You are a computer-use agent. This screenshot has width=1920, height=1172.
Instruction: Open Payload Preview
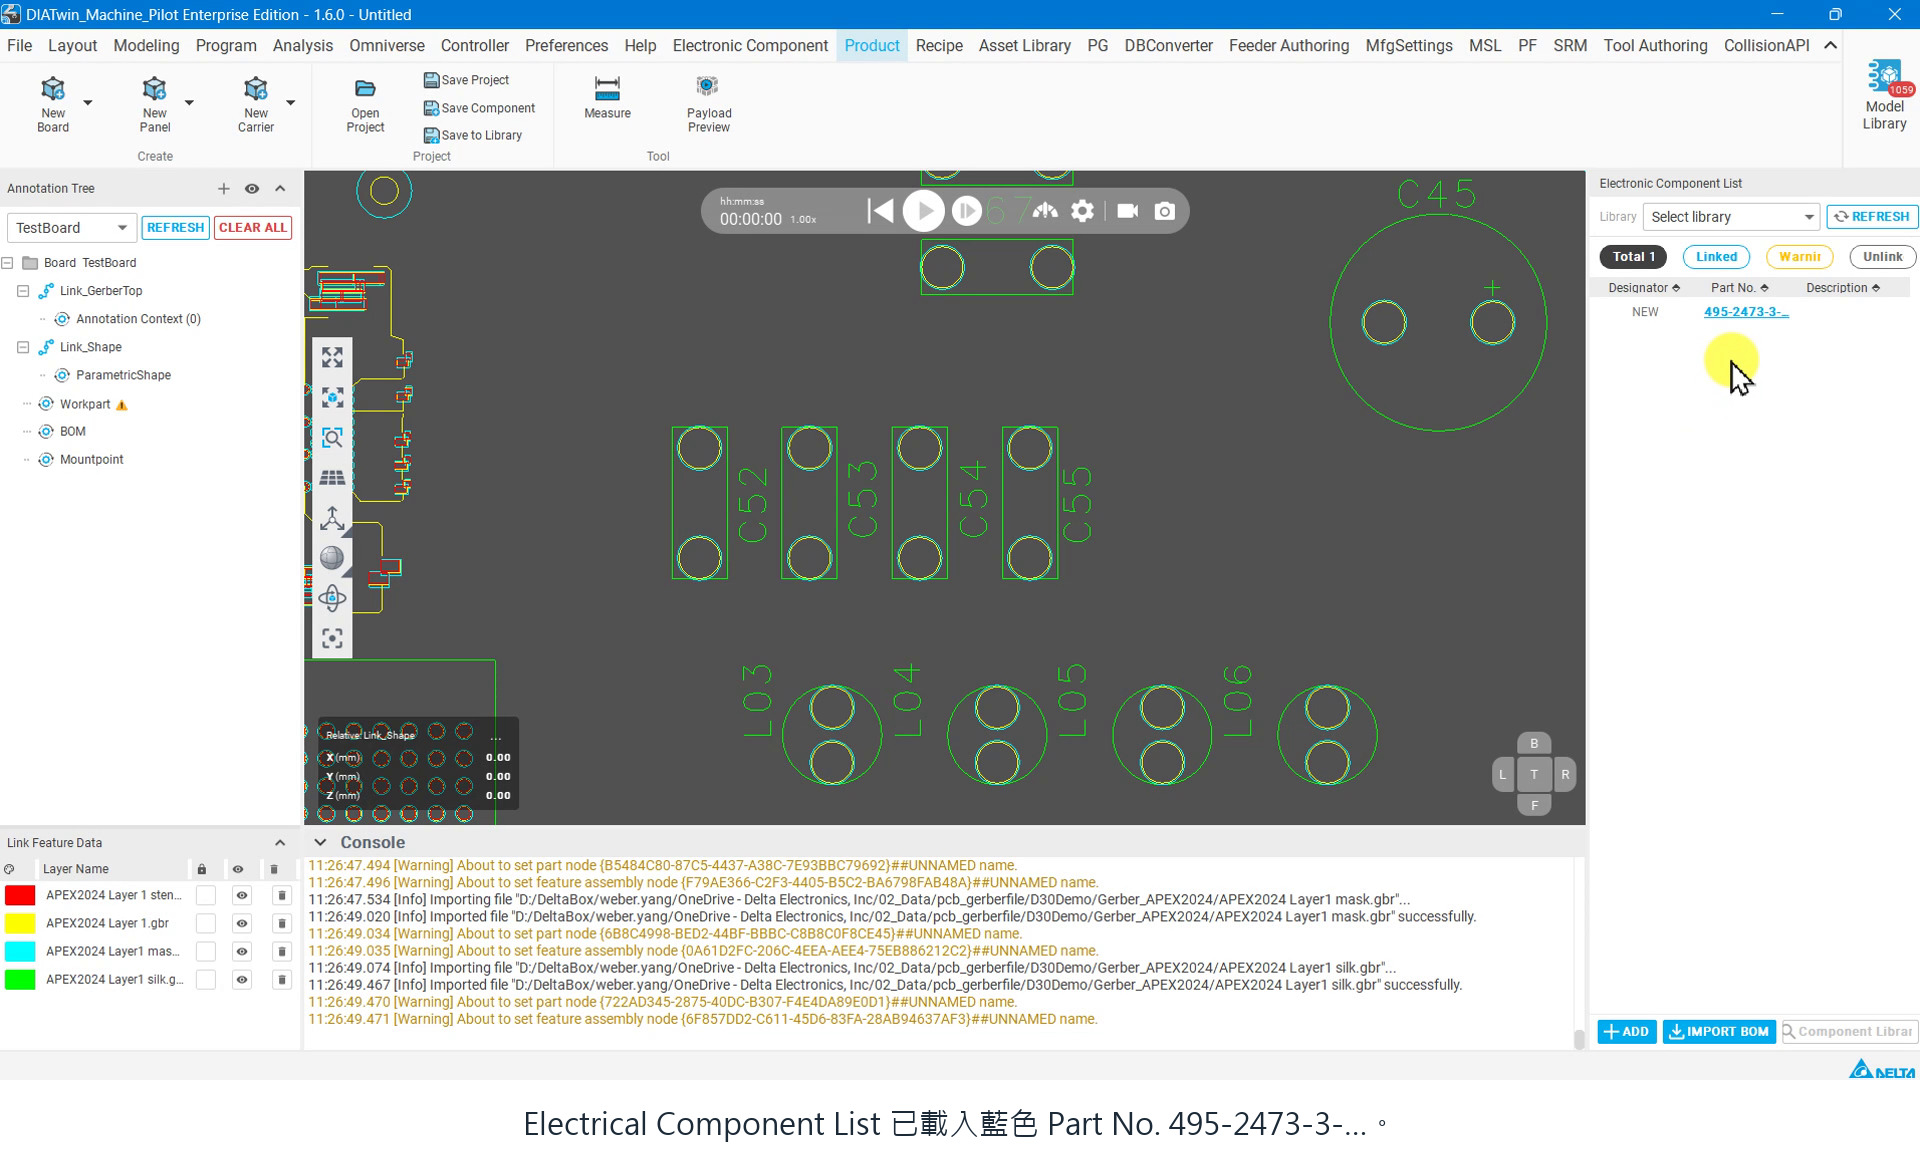pos(709,103)
